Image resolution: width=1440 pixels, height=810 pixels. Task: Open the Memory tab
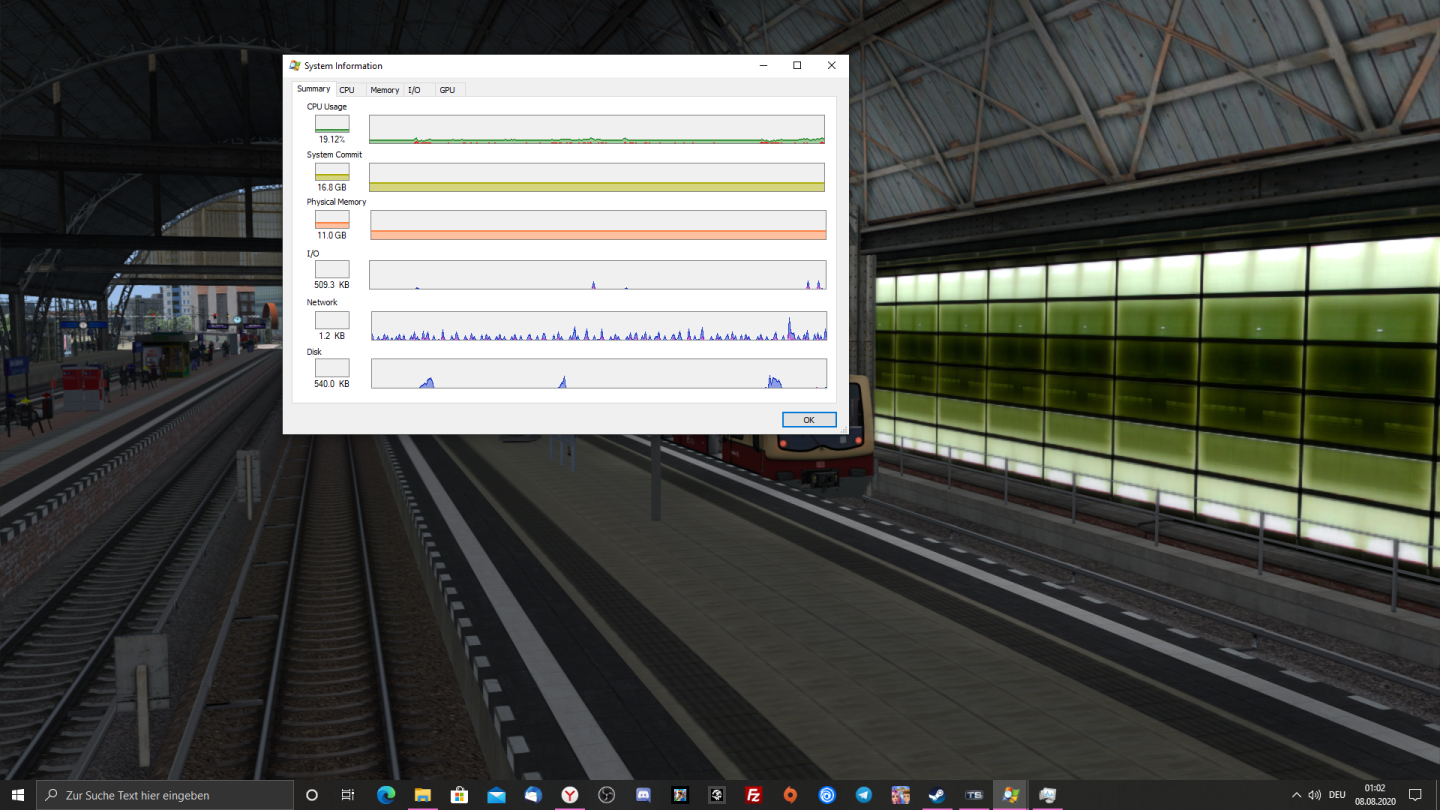(384, 90)
